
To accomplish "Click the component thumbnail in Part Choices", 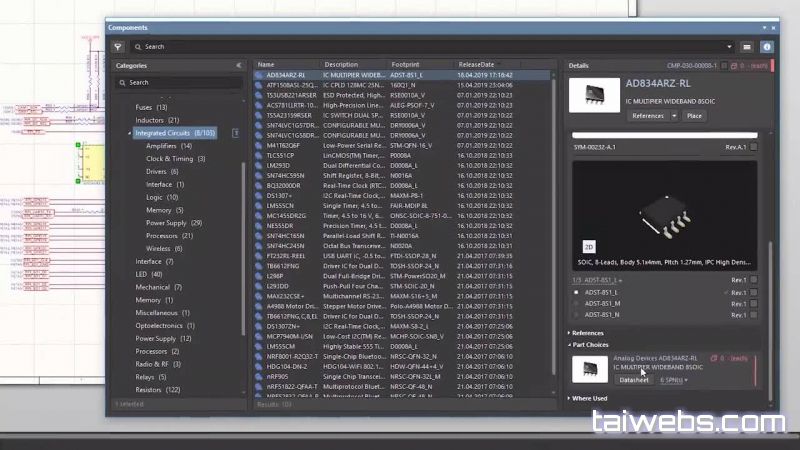I will 589,368.
